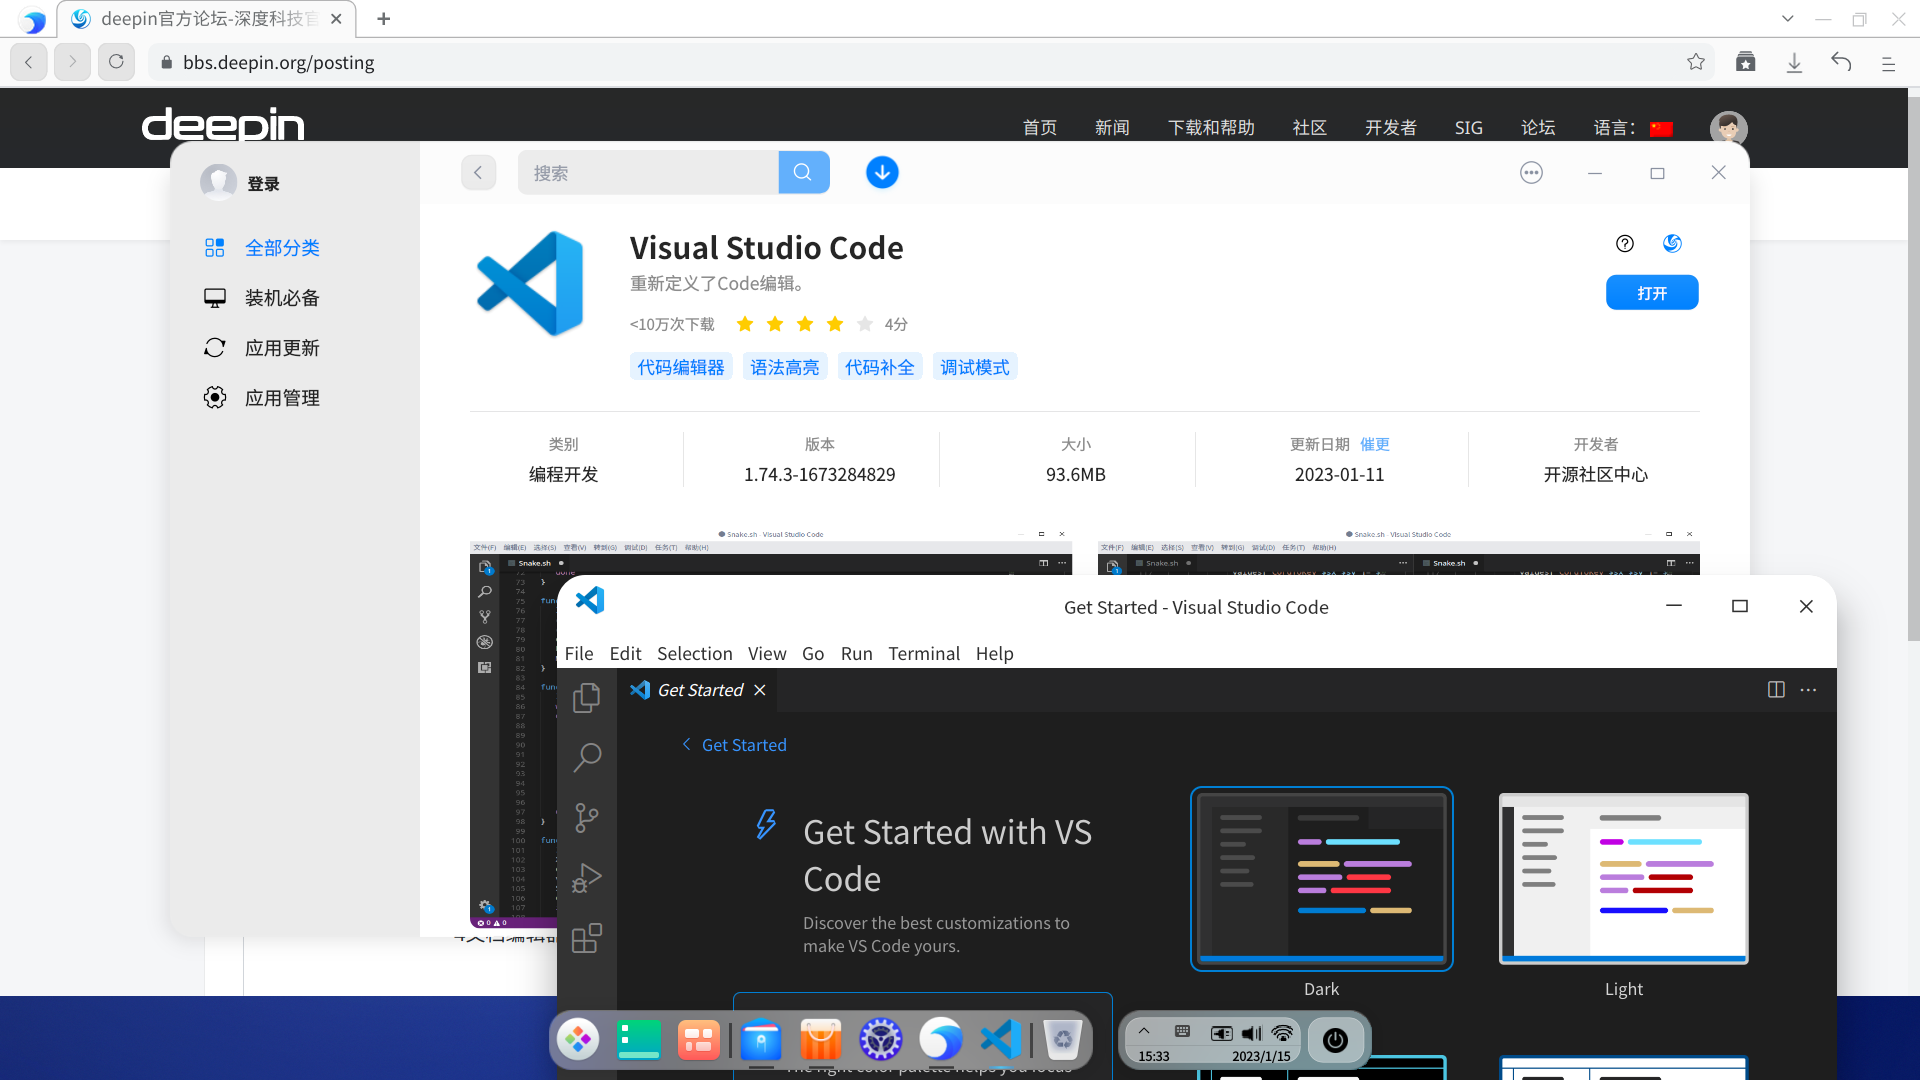This screenshot has width=1920, height=1080.
Task: Open the Extensions icon in VS Code
Action: coord(587,938)
